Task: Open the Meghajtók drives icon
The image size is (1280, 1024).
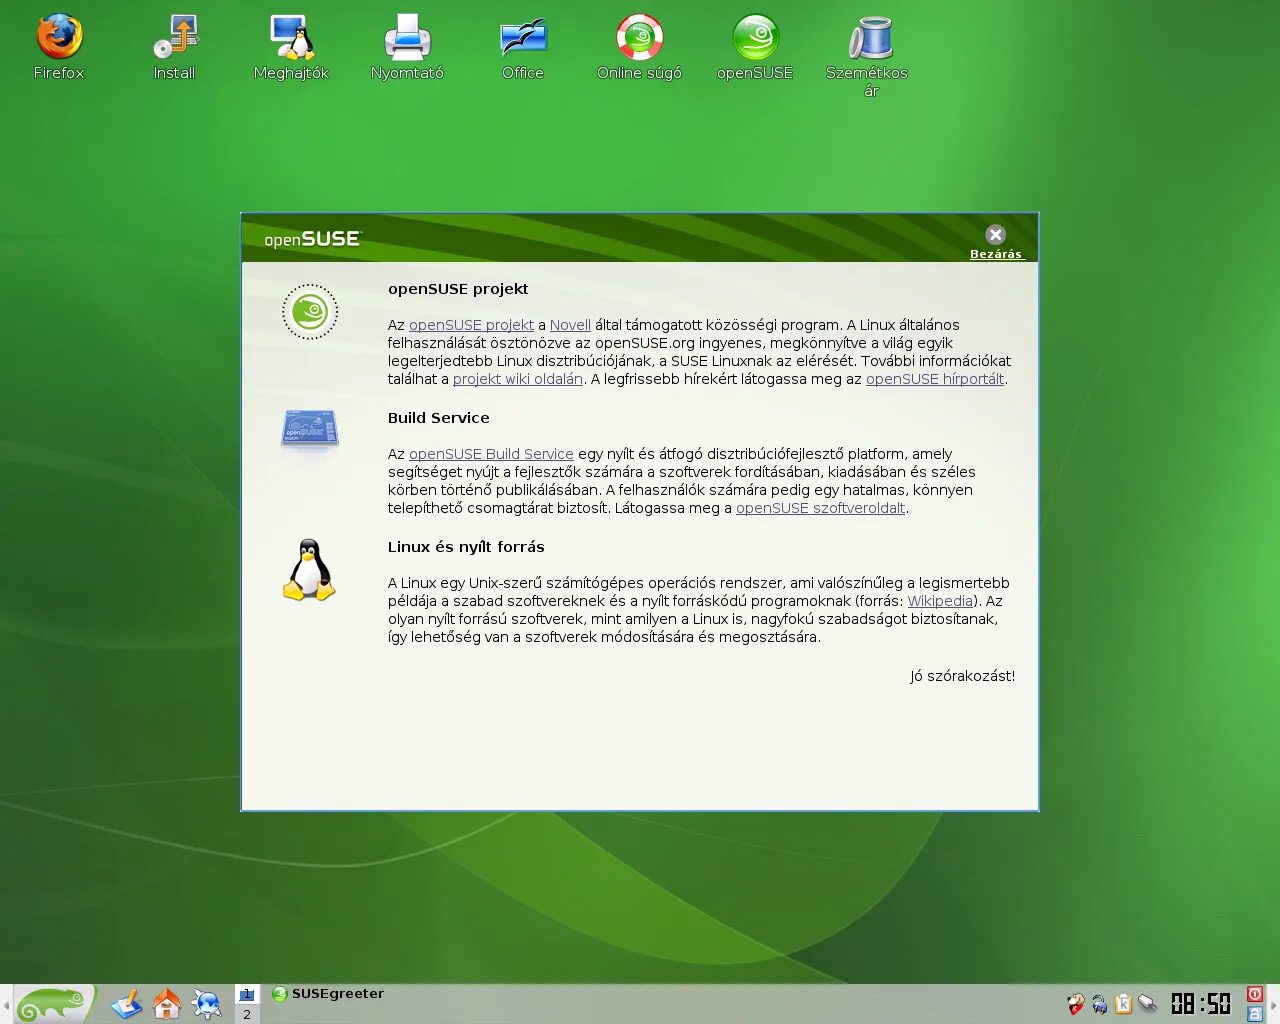Action: [291, 46]
